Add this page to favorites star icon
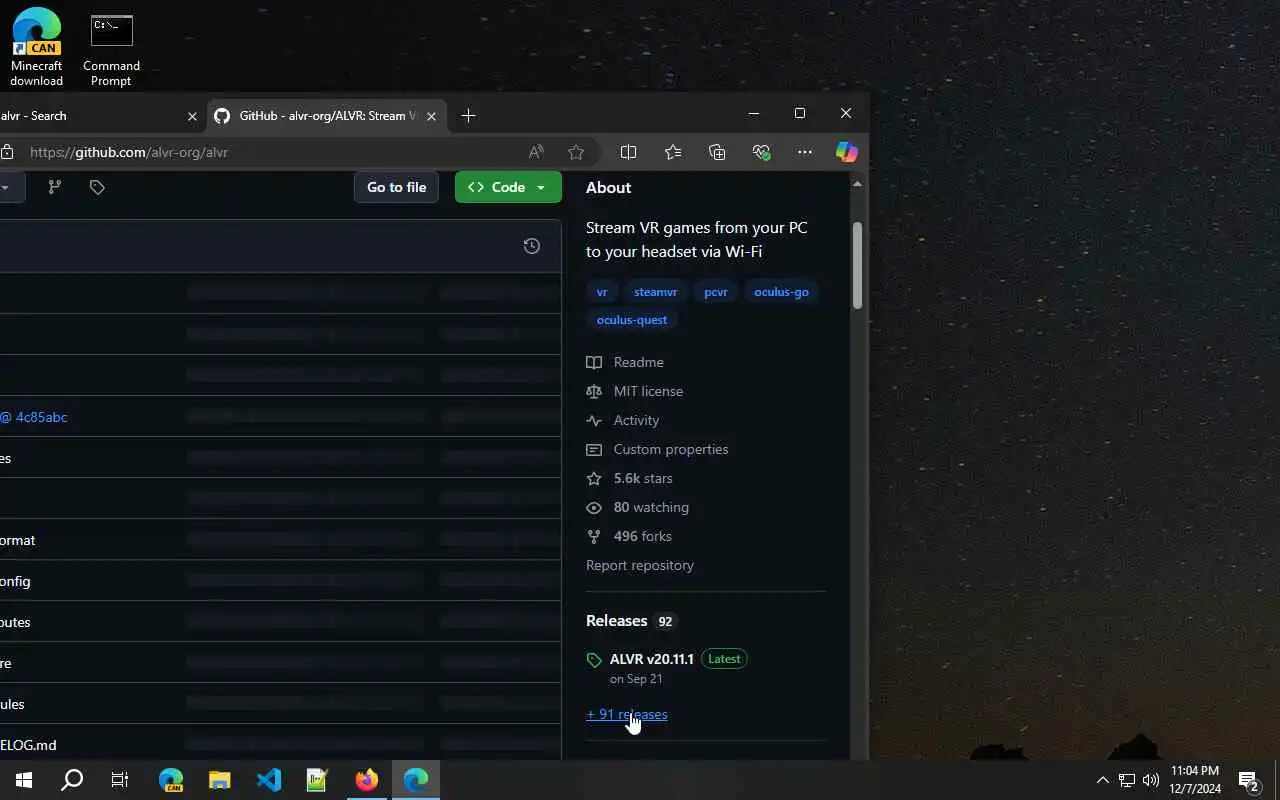Screen dimensions: 1280x800 [576, 152]
